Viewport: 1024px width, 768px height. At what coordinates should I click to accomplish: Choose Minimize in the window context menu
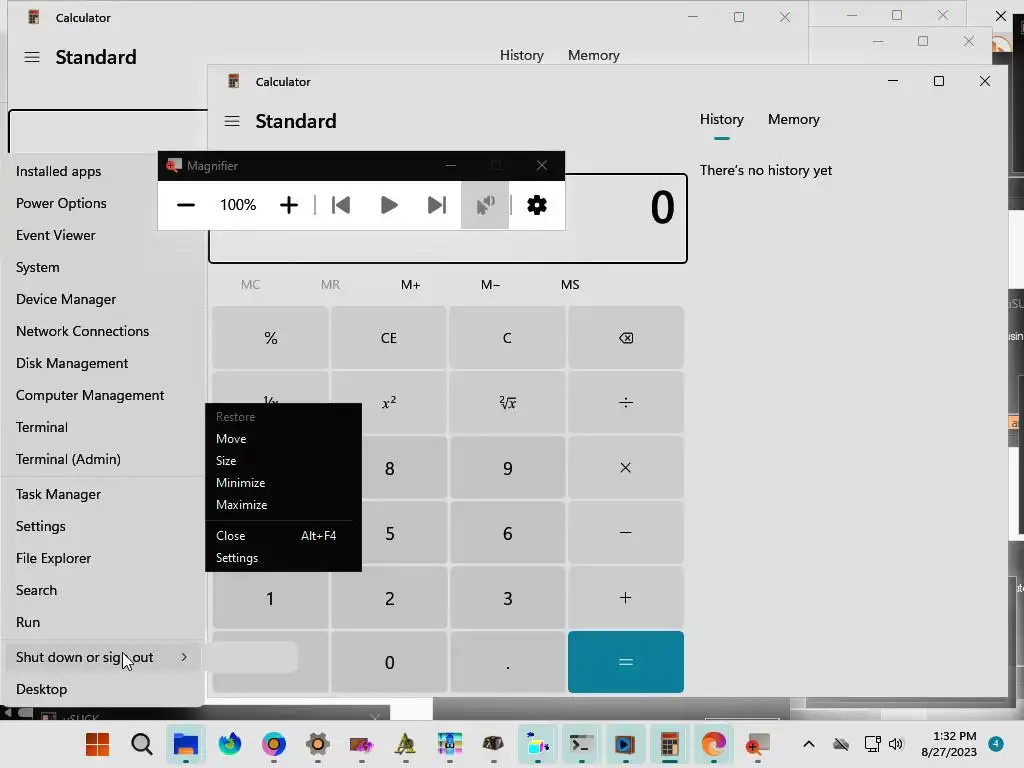(283, 483)
